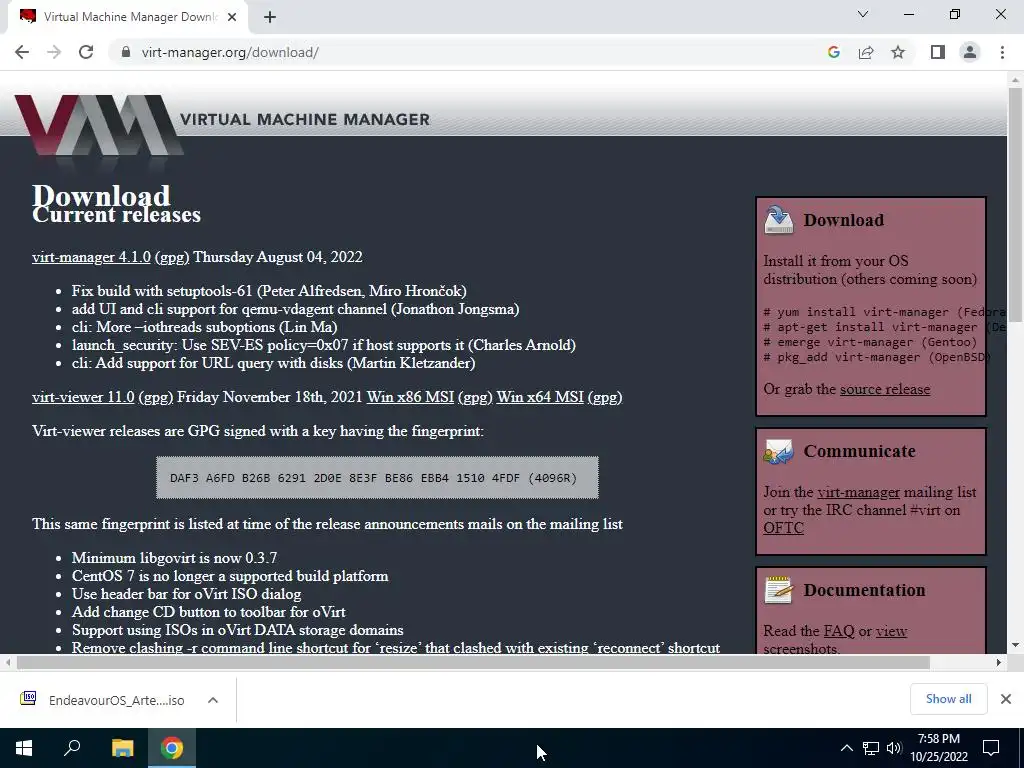The height and width of the screenshot is (768, 1024).
Task: Click the horizontal scrollbar thumb
Action: click(473, 662)
